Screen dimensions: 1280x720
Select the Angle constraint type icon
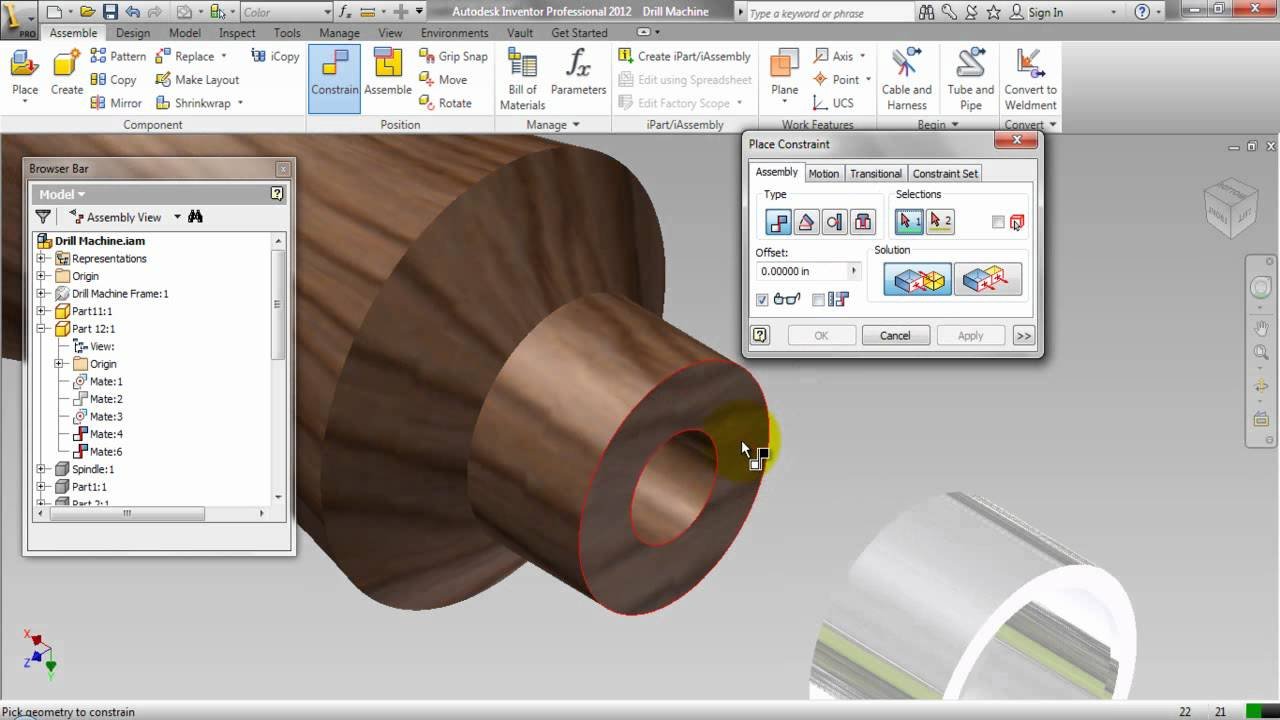tap(806, 222)
